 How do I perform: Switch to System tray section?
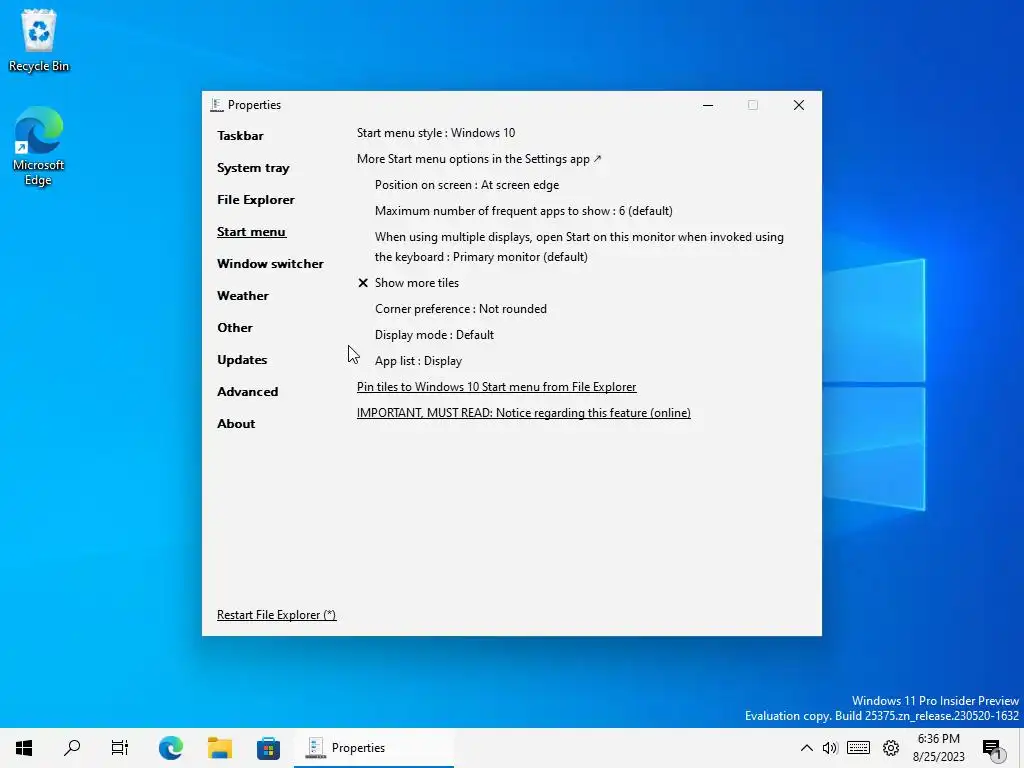point(253,168)
